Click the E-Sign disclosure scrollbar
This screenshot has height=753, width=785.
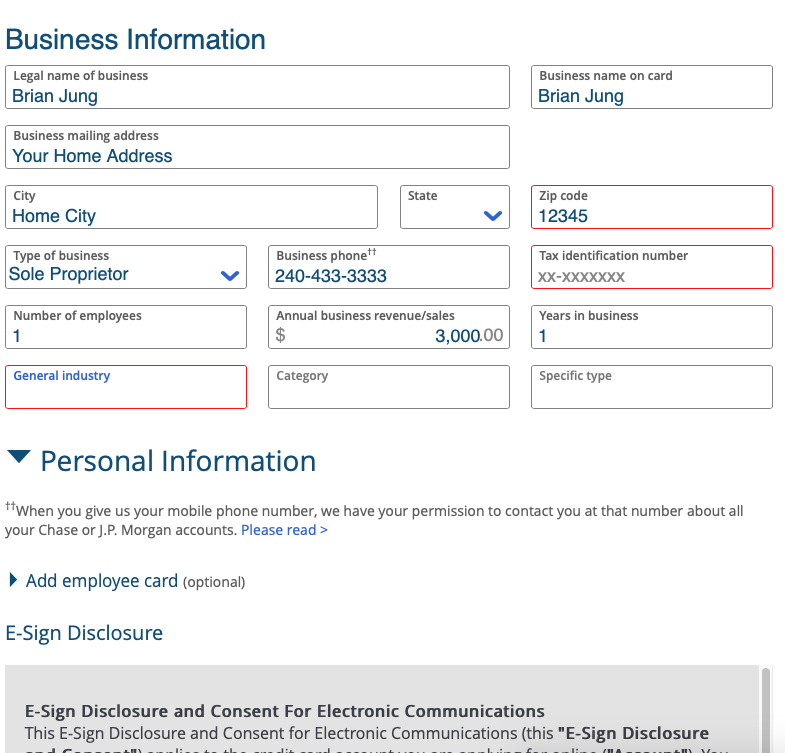tap(765, 710)
